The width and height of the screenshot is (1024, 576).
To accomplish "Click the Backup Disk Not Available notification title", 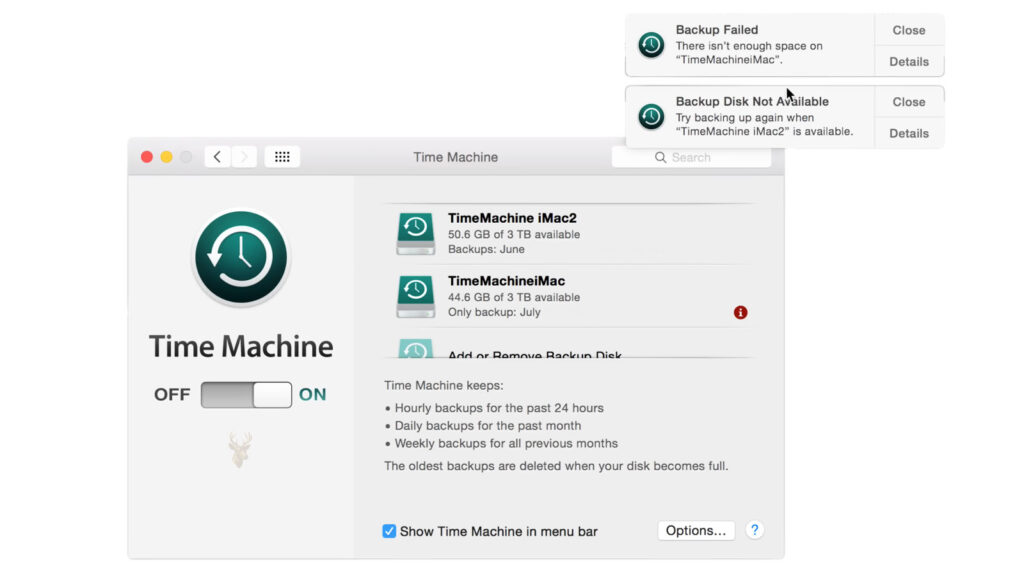I will coord(752,102).
